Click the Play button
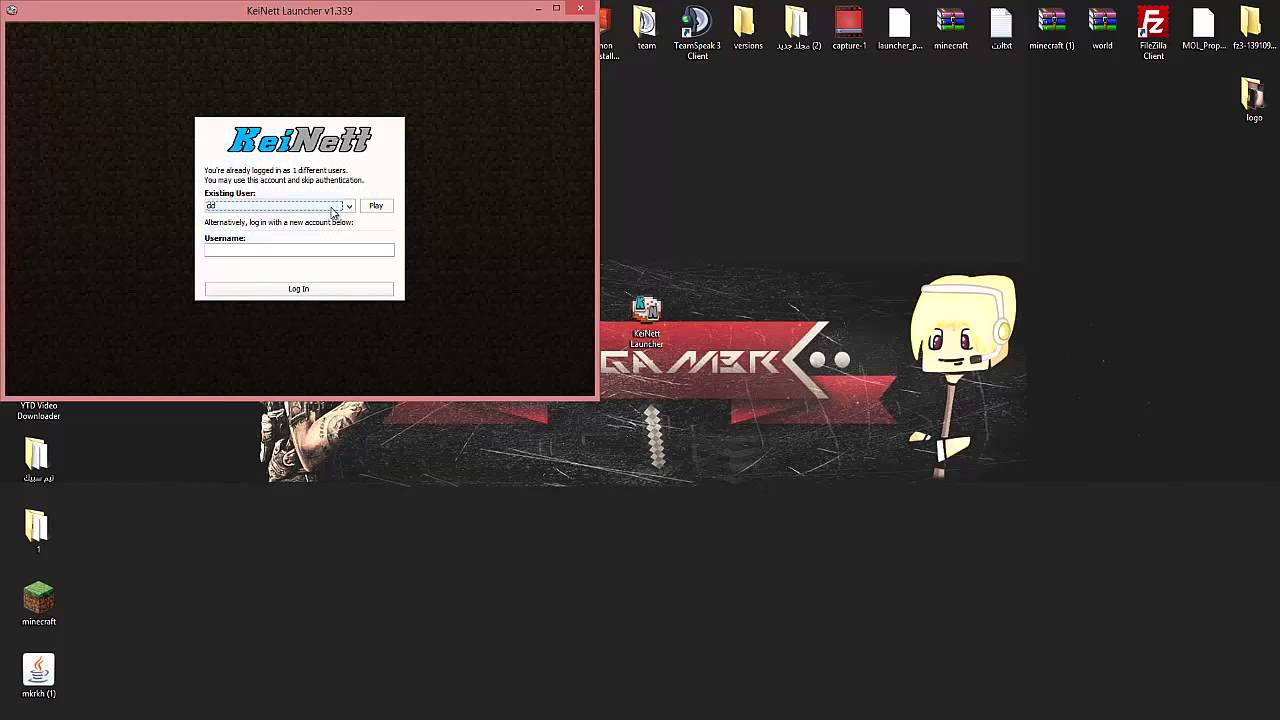Image resolution: width=1280 pixels, height=720 pixels. (x=376, y=206)
